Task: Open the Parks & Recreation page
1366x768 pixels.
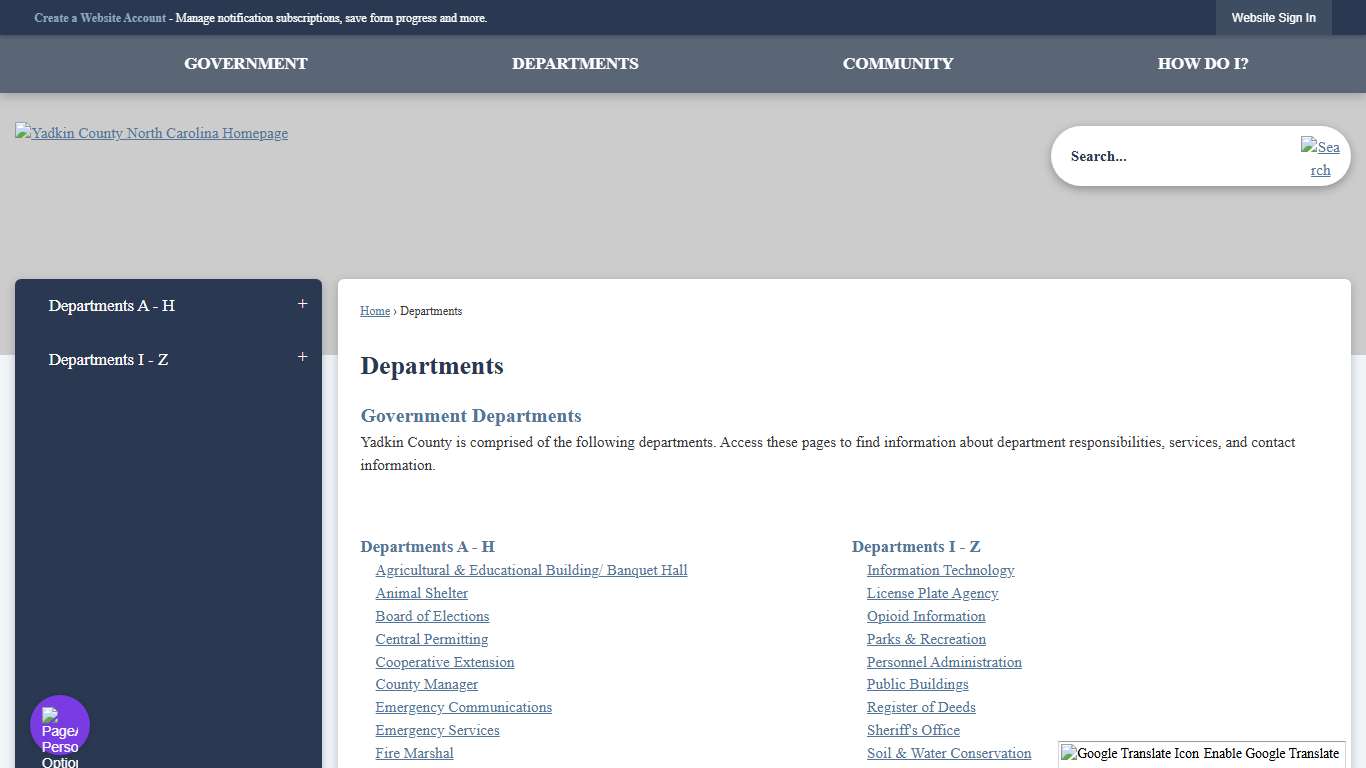Action: point(925,639)
